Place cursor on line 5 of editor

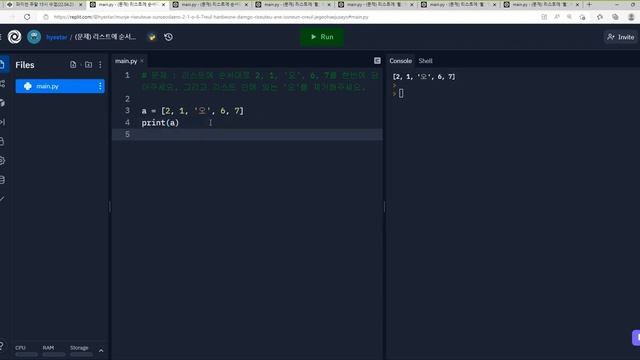point(247,134)
